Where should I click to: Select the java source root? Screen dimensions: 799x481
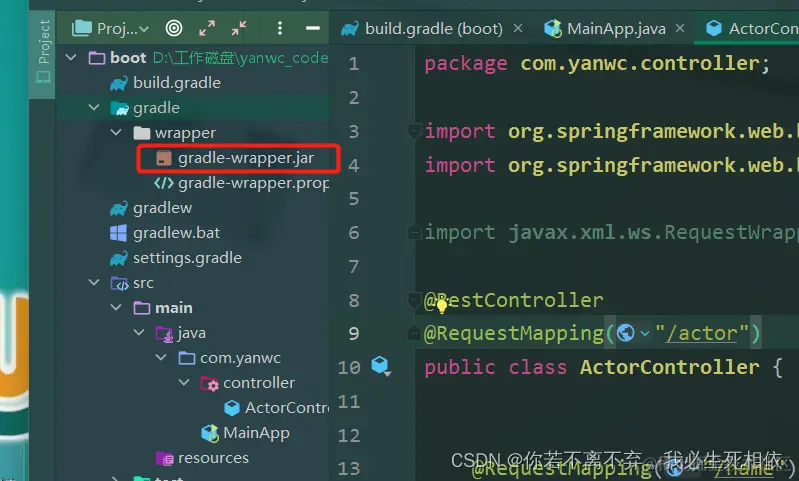tap(192, 333)
